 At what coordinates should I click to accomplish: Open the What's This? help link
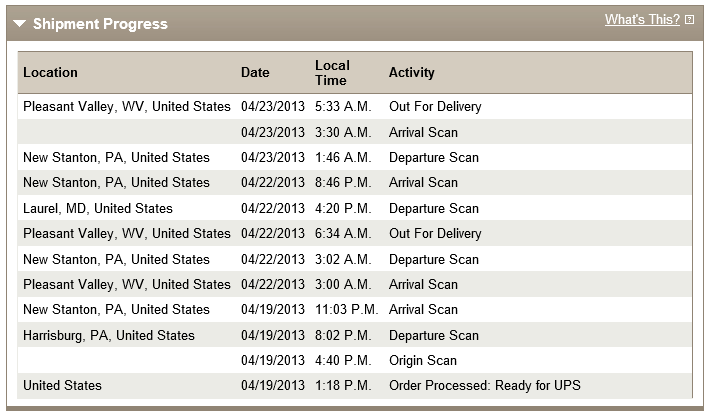(642, 19)
